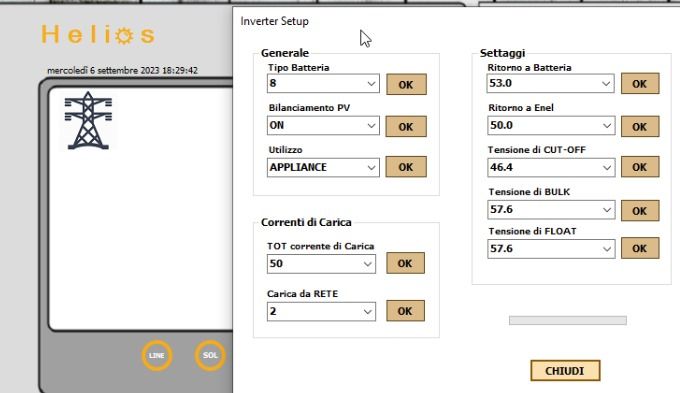The image size is (680, 393).
Task: Expand the Carica da RETE dropdown
Action: pyautogui.click(x=321, y=311)
